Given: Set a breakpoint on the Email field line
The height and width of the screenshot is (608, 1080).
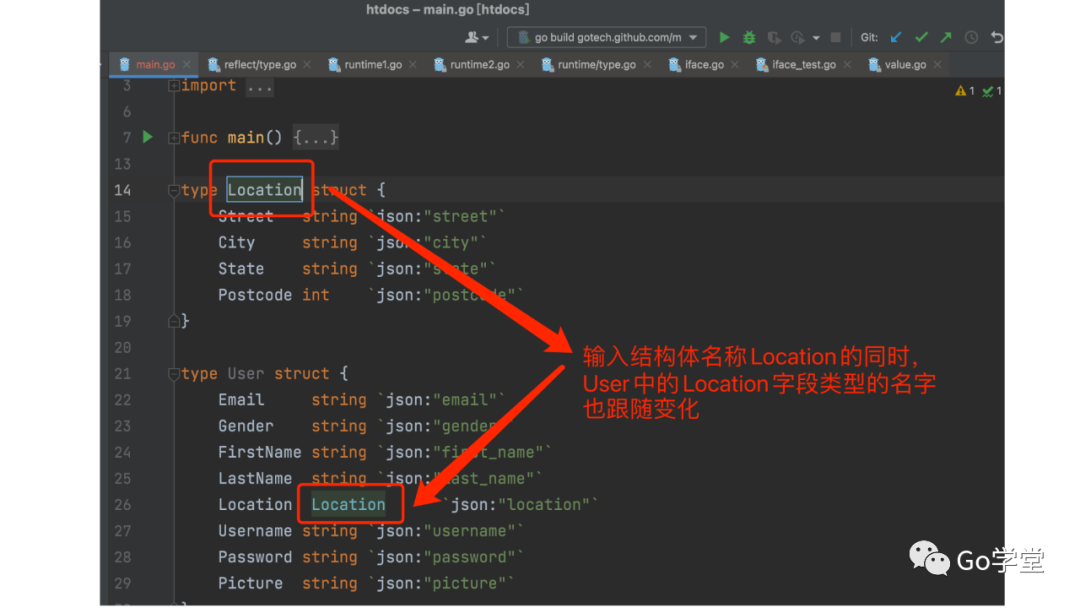Looking at the screenshot, I should point(154,399).
